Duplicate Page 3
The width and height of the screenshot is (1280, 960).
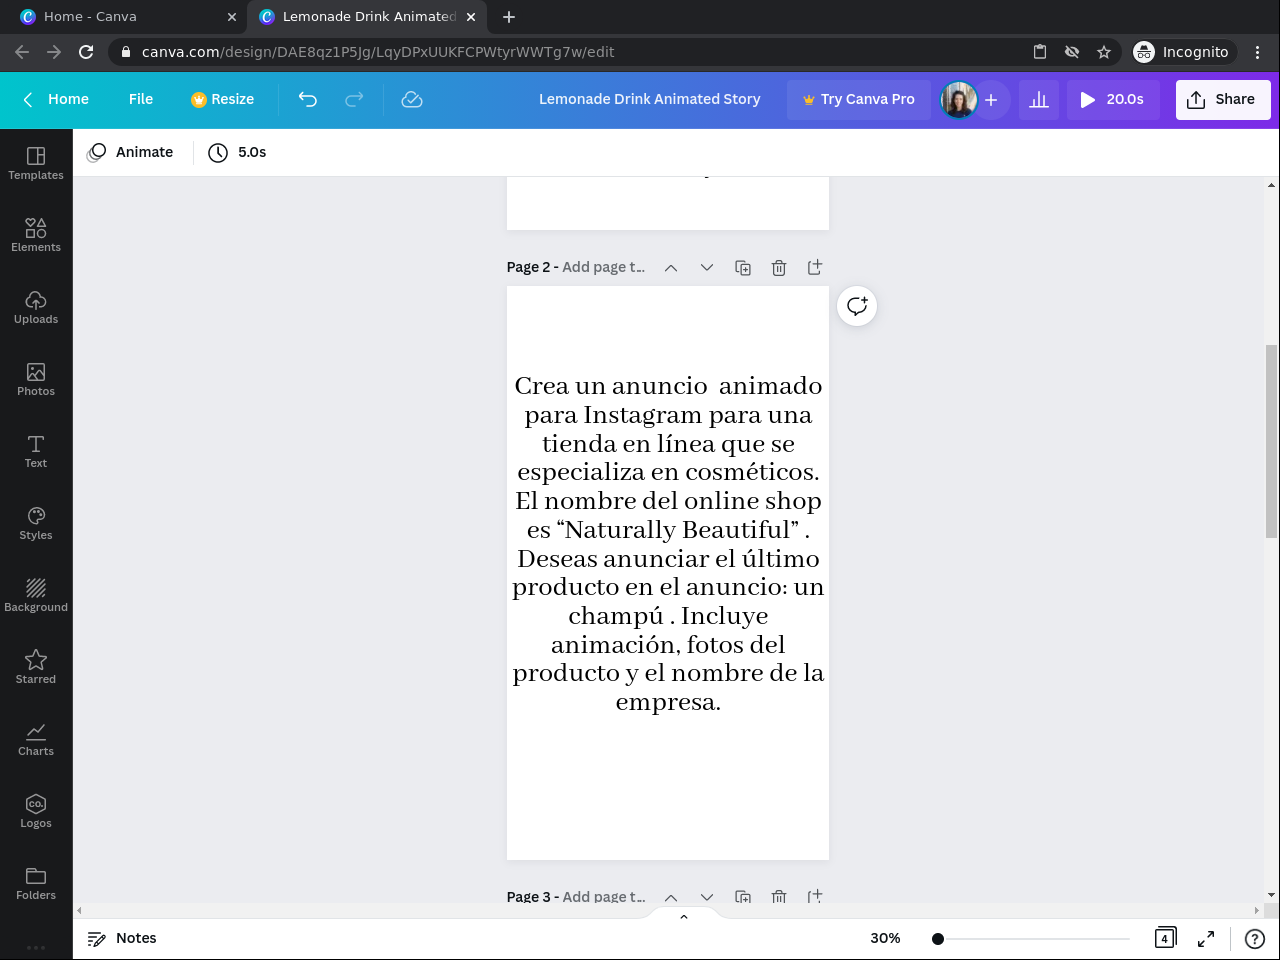(743, 896)
